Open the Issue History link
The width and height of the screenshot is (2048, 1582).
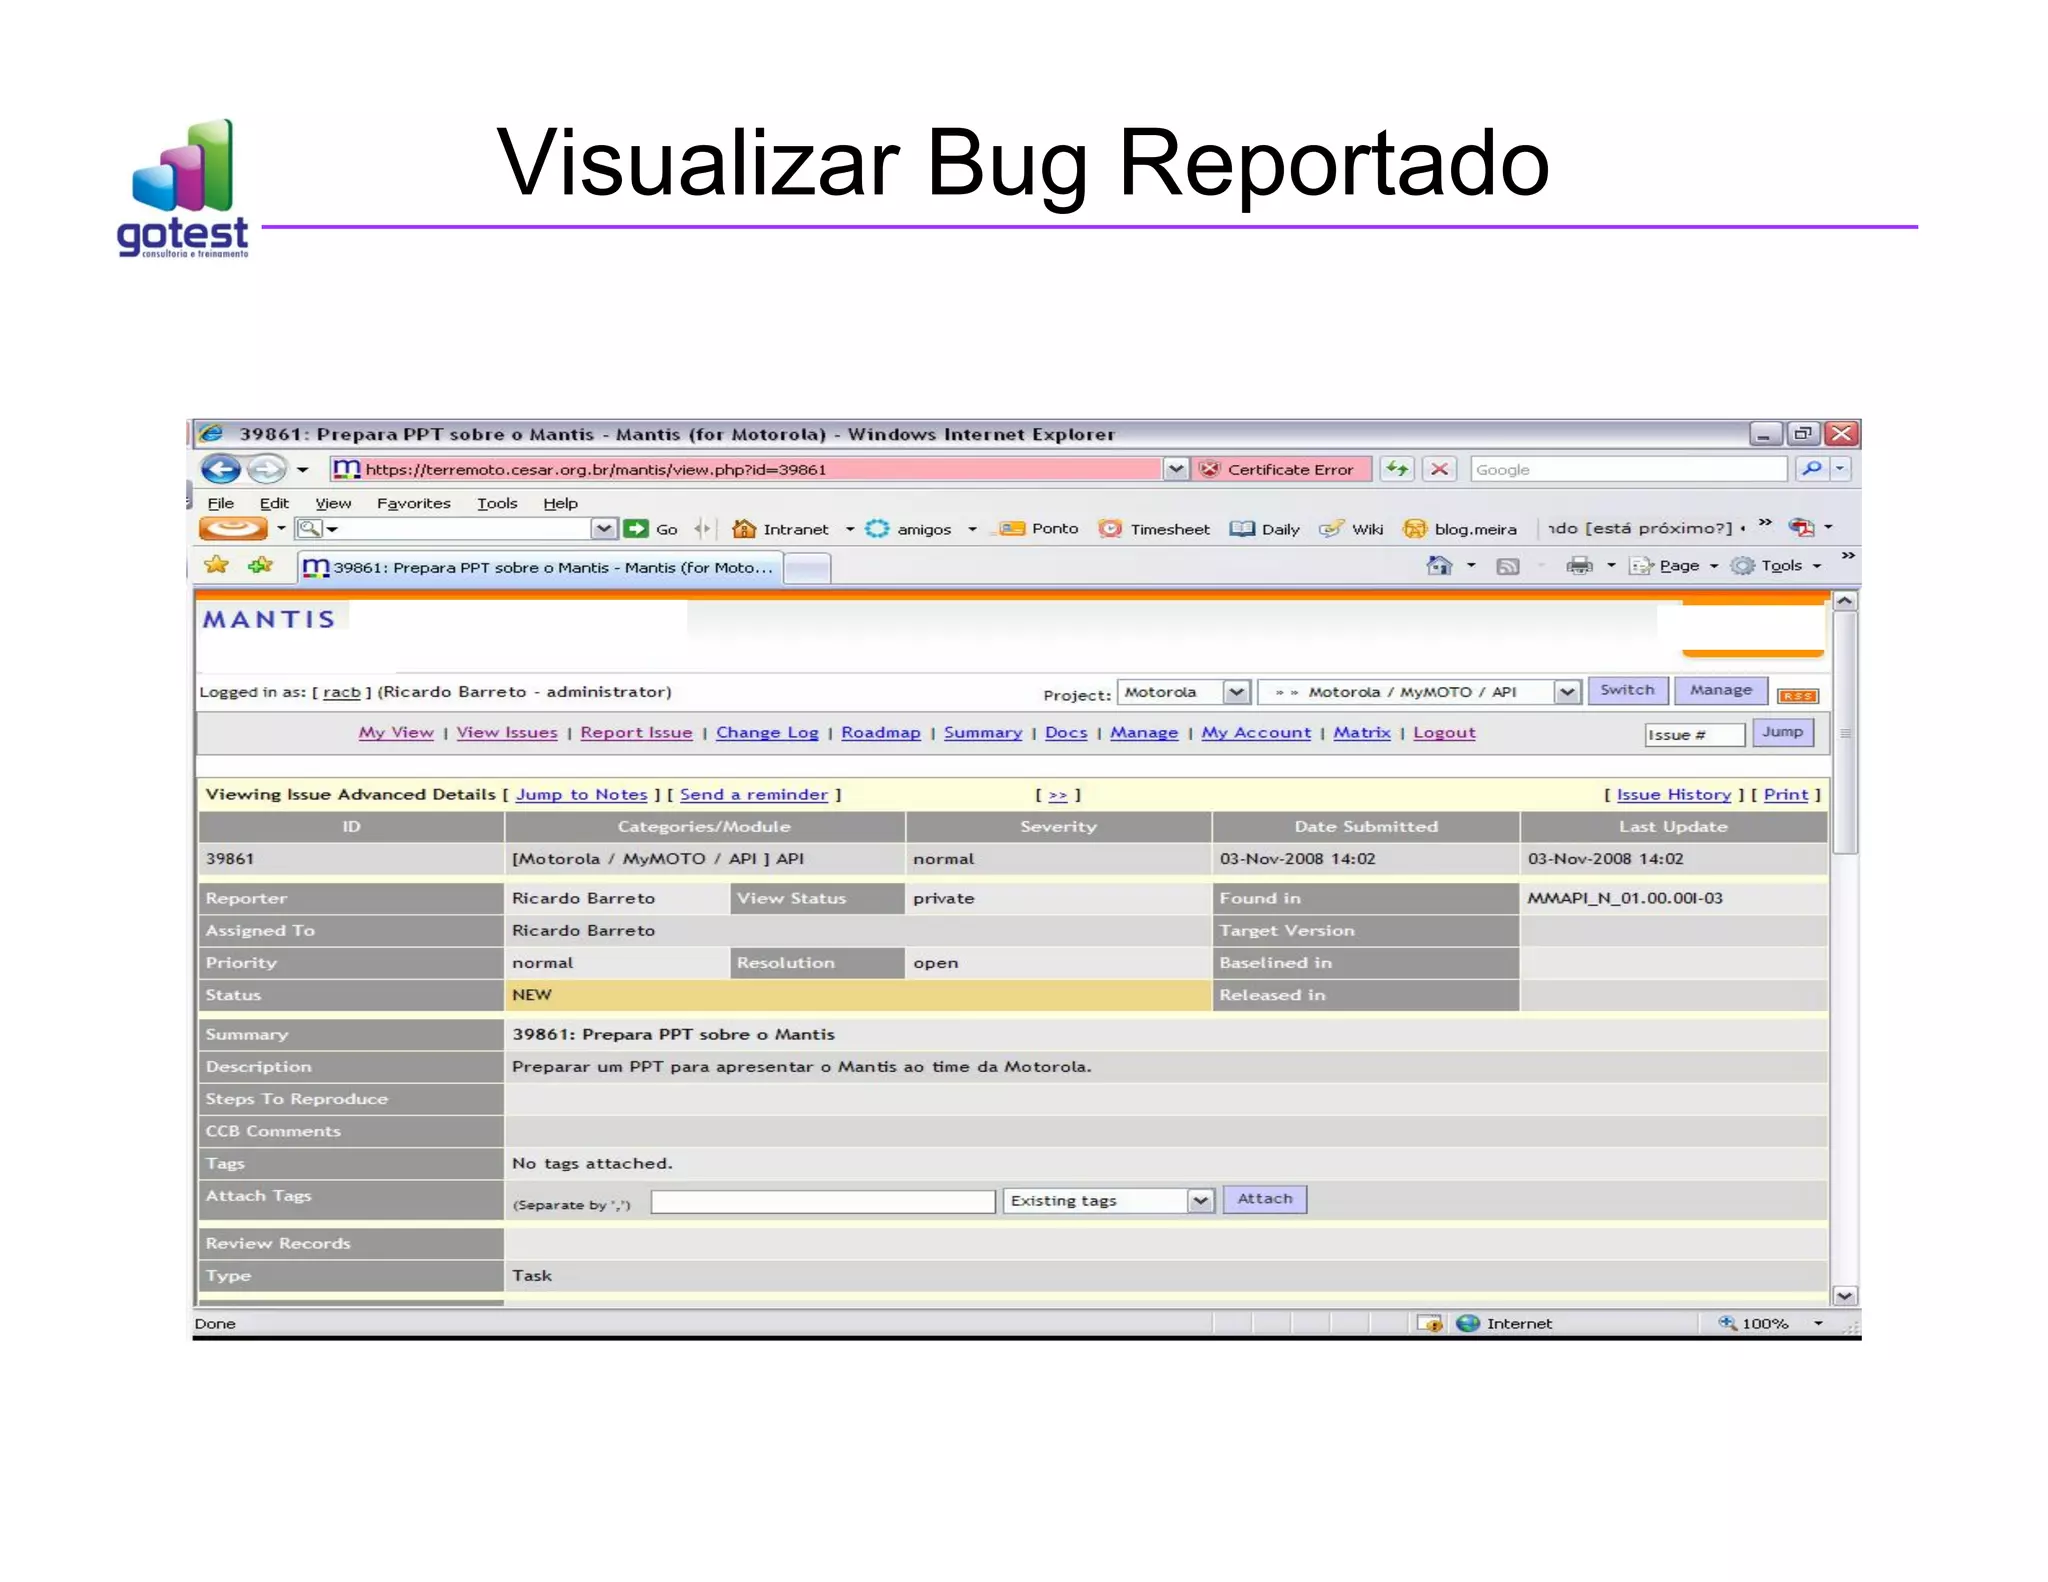(x=1674, y=794)
